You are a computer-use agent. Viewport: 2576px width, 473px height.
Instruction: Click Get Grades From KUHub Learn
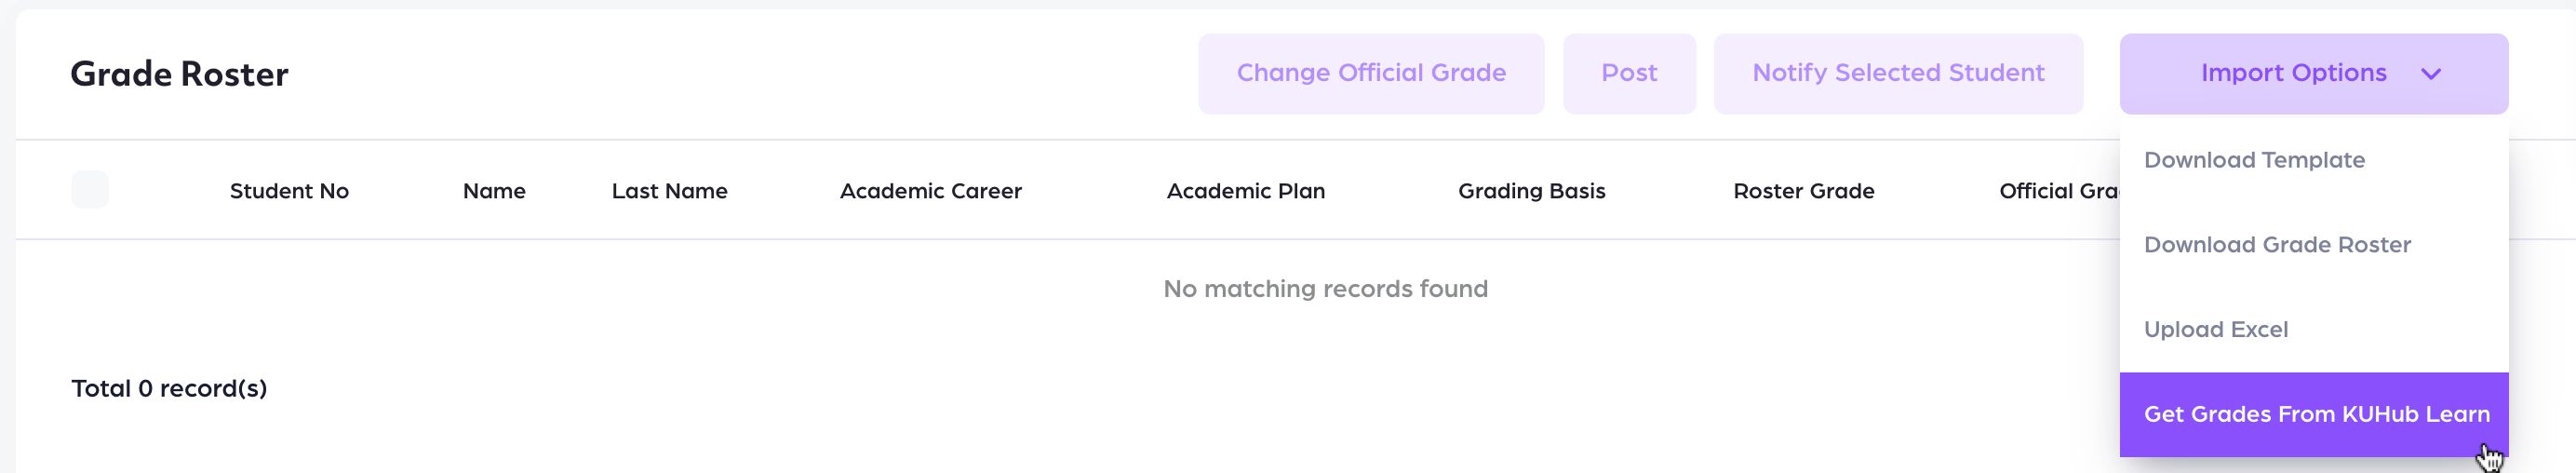click(x=2315, y=414)
